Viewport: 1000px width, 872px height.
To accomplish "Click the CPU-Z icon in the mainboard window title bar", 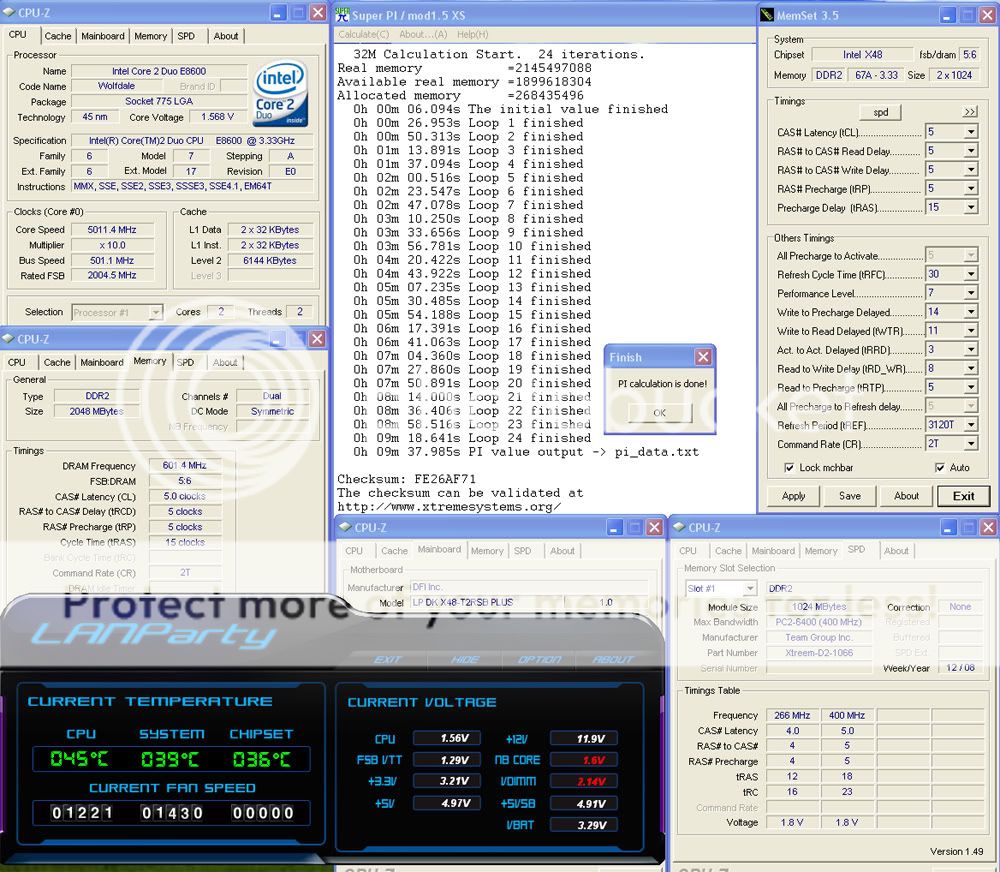I will click(346, 527).
